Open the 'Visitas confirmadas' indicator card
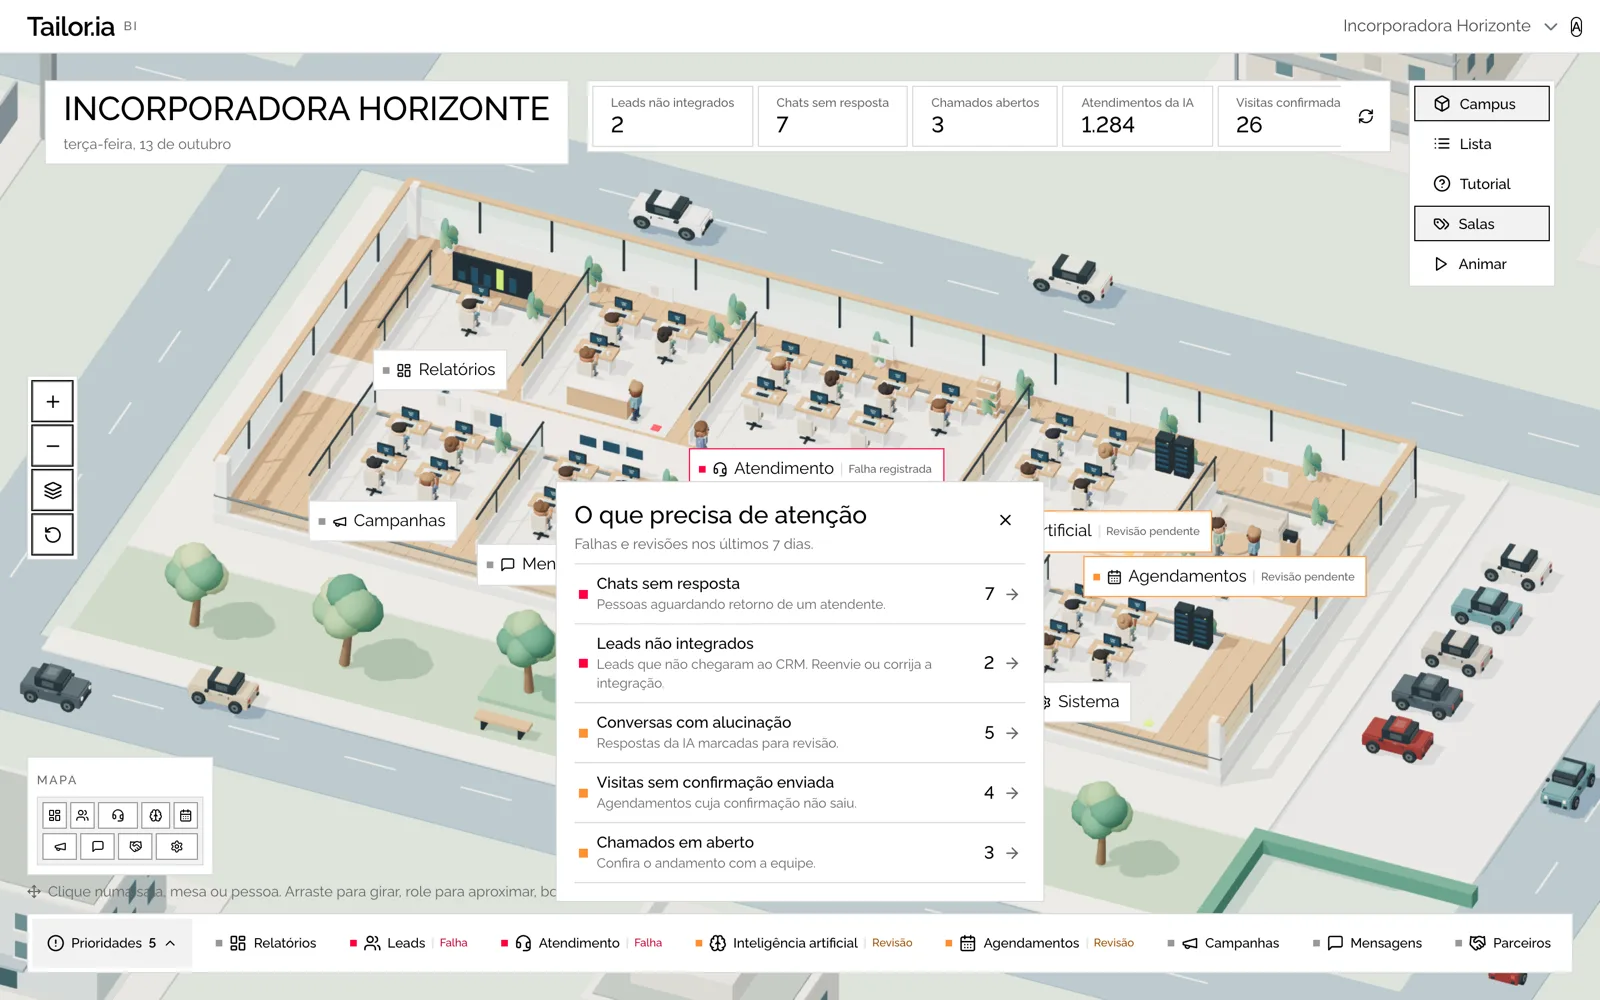Viewport: 1600px width, 1000px height. (1281, 116)
